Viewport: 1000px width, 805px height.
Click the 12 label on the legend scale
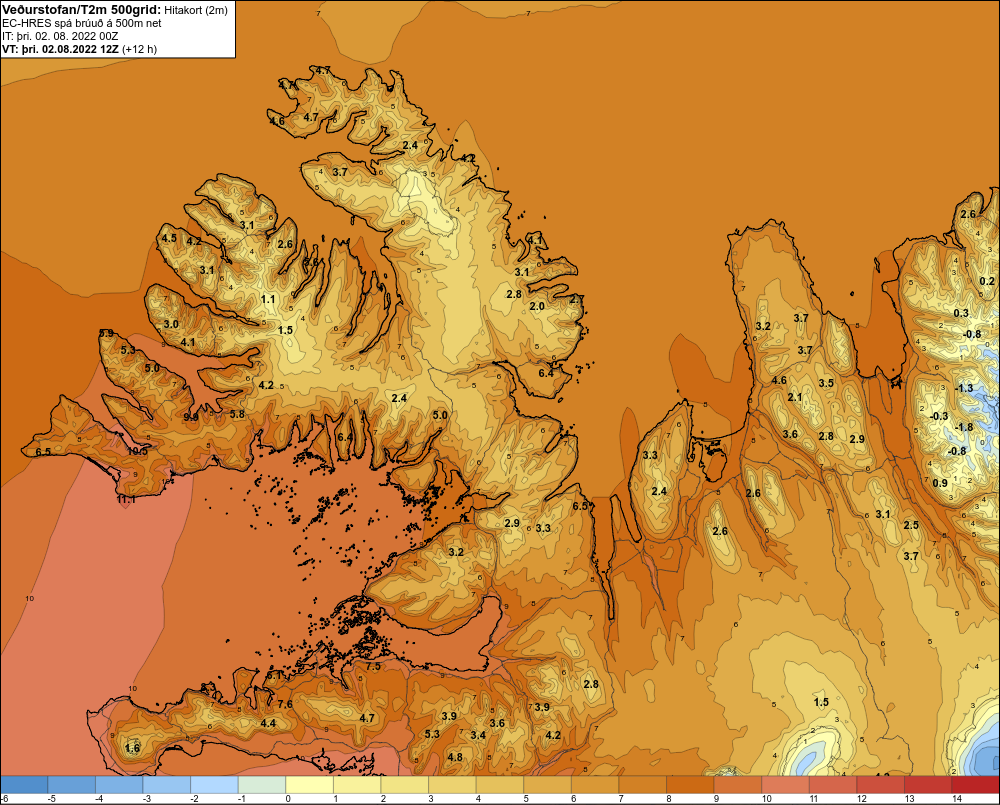pyautogui.click(x=862, y=799)
